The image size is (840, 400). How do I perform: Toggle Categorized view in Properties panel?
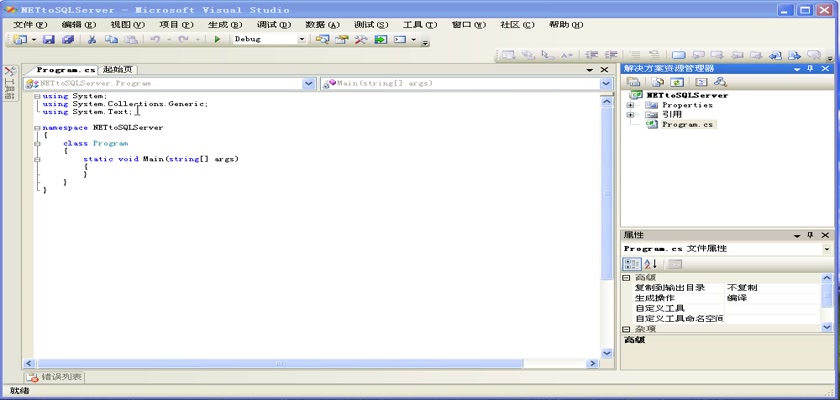631,264
